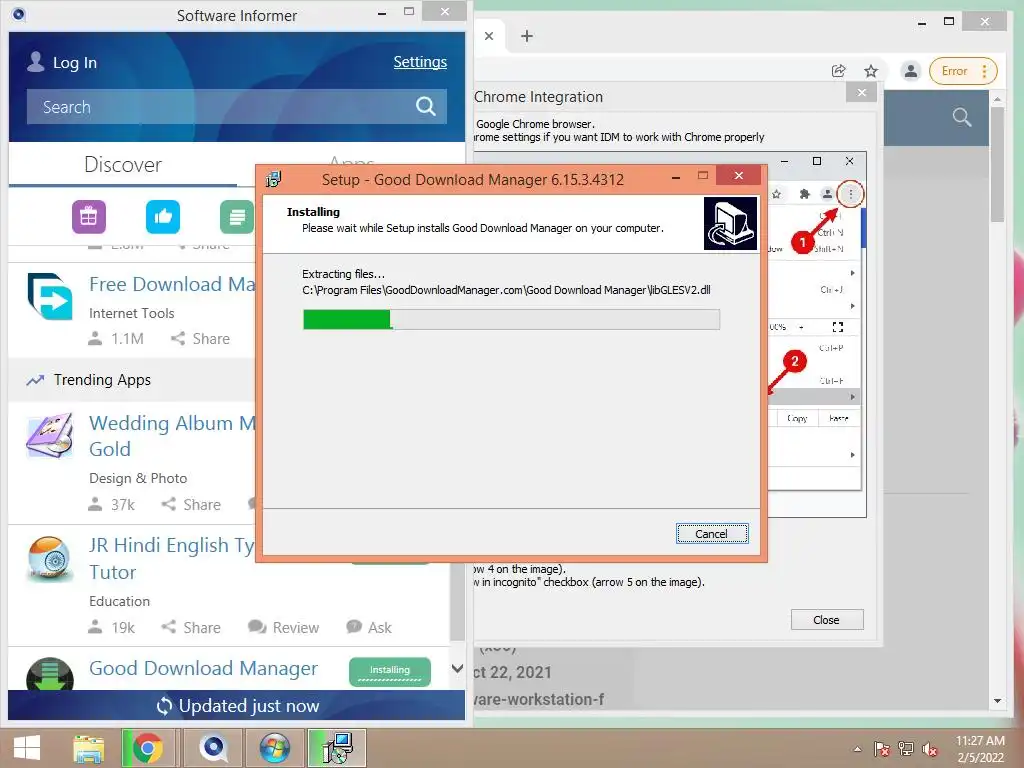
Task: Click the Error menu button in Chrome
Action: (963, 71)
